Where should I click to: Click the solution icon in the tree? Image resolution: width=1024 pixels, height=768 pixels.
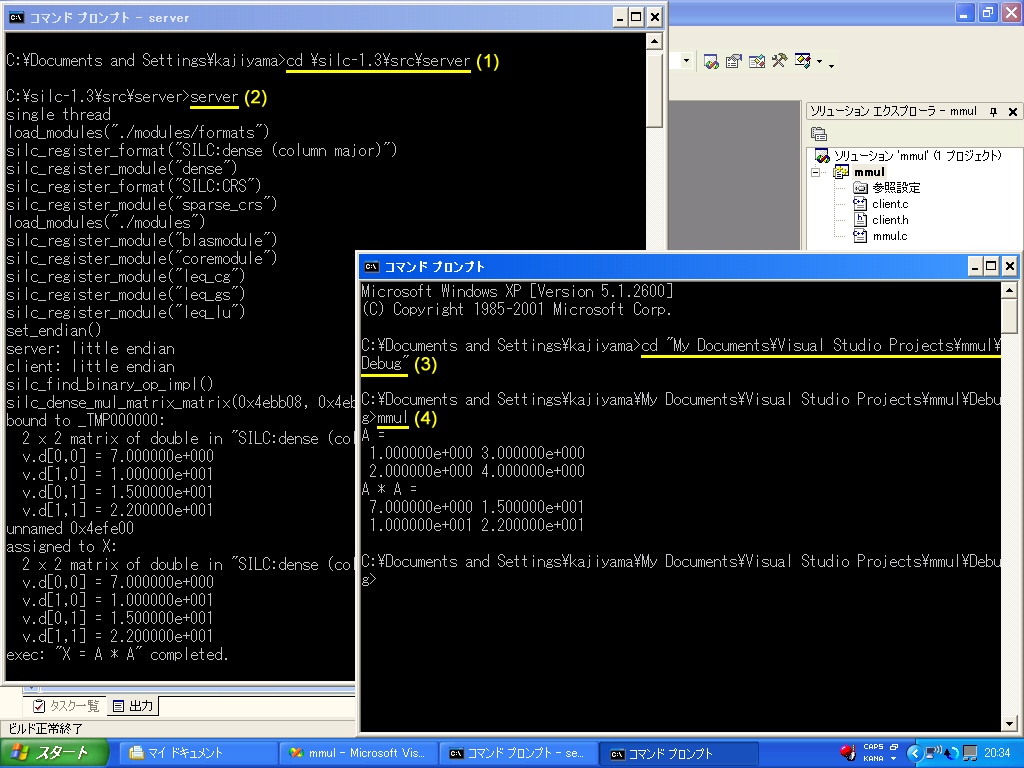(x=822, y=155)
